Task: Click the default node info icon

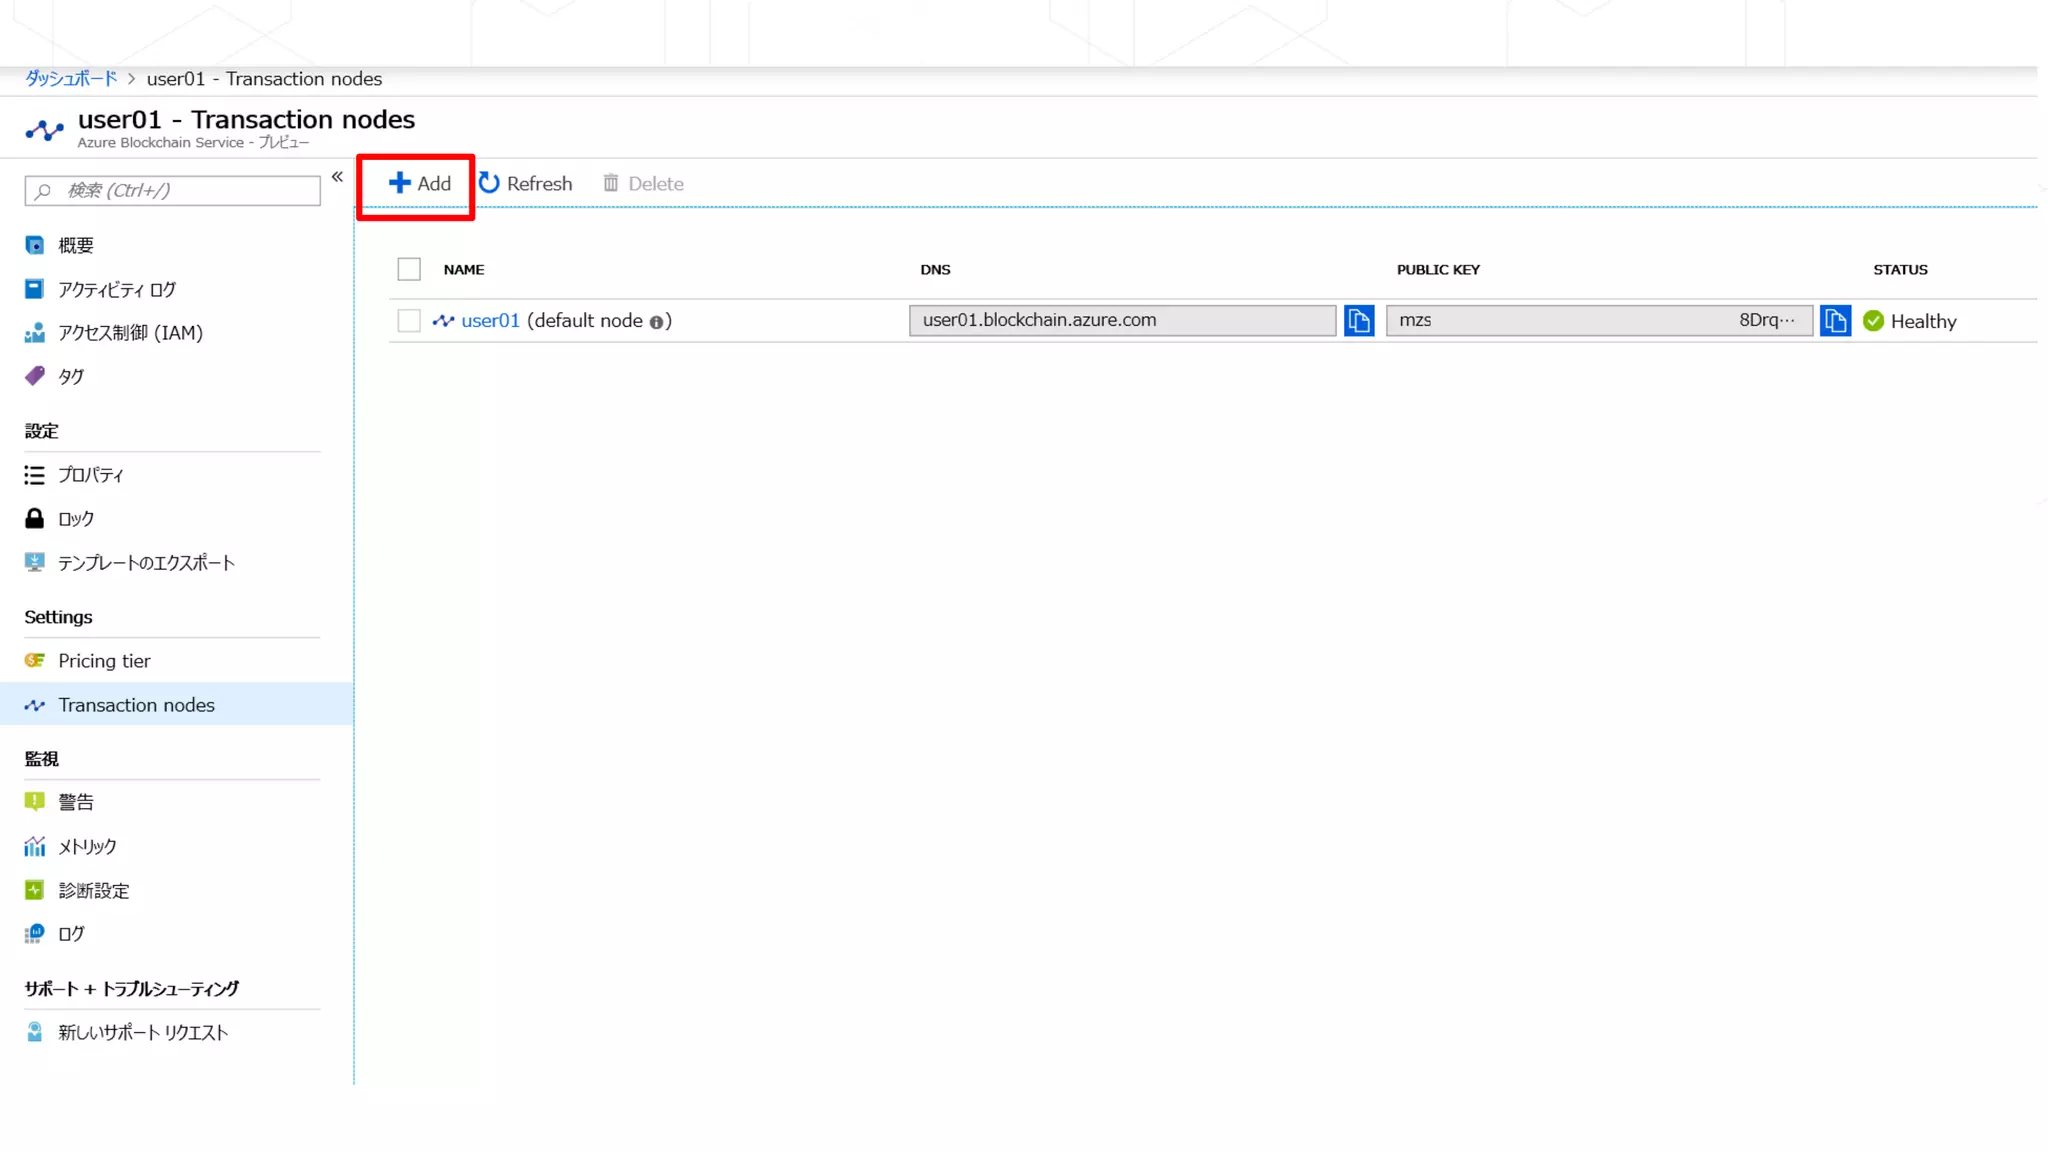Action: tap(656, 322)
